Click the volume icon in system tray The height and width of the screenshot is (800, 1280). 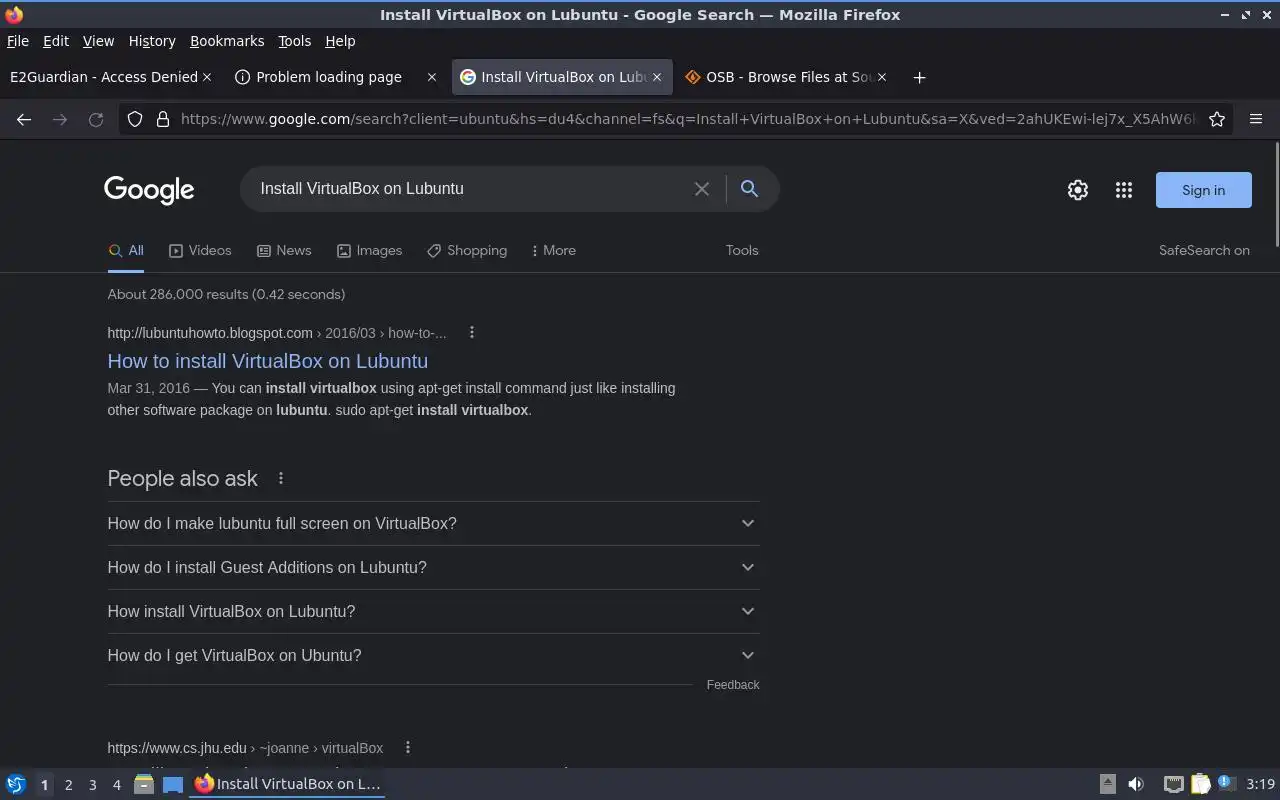click(x=1136, y=784)
